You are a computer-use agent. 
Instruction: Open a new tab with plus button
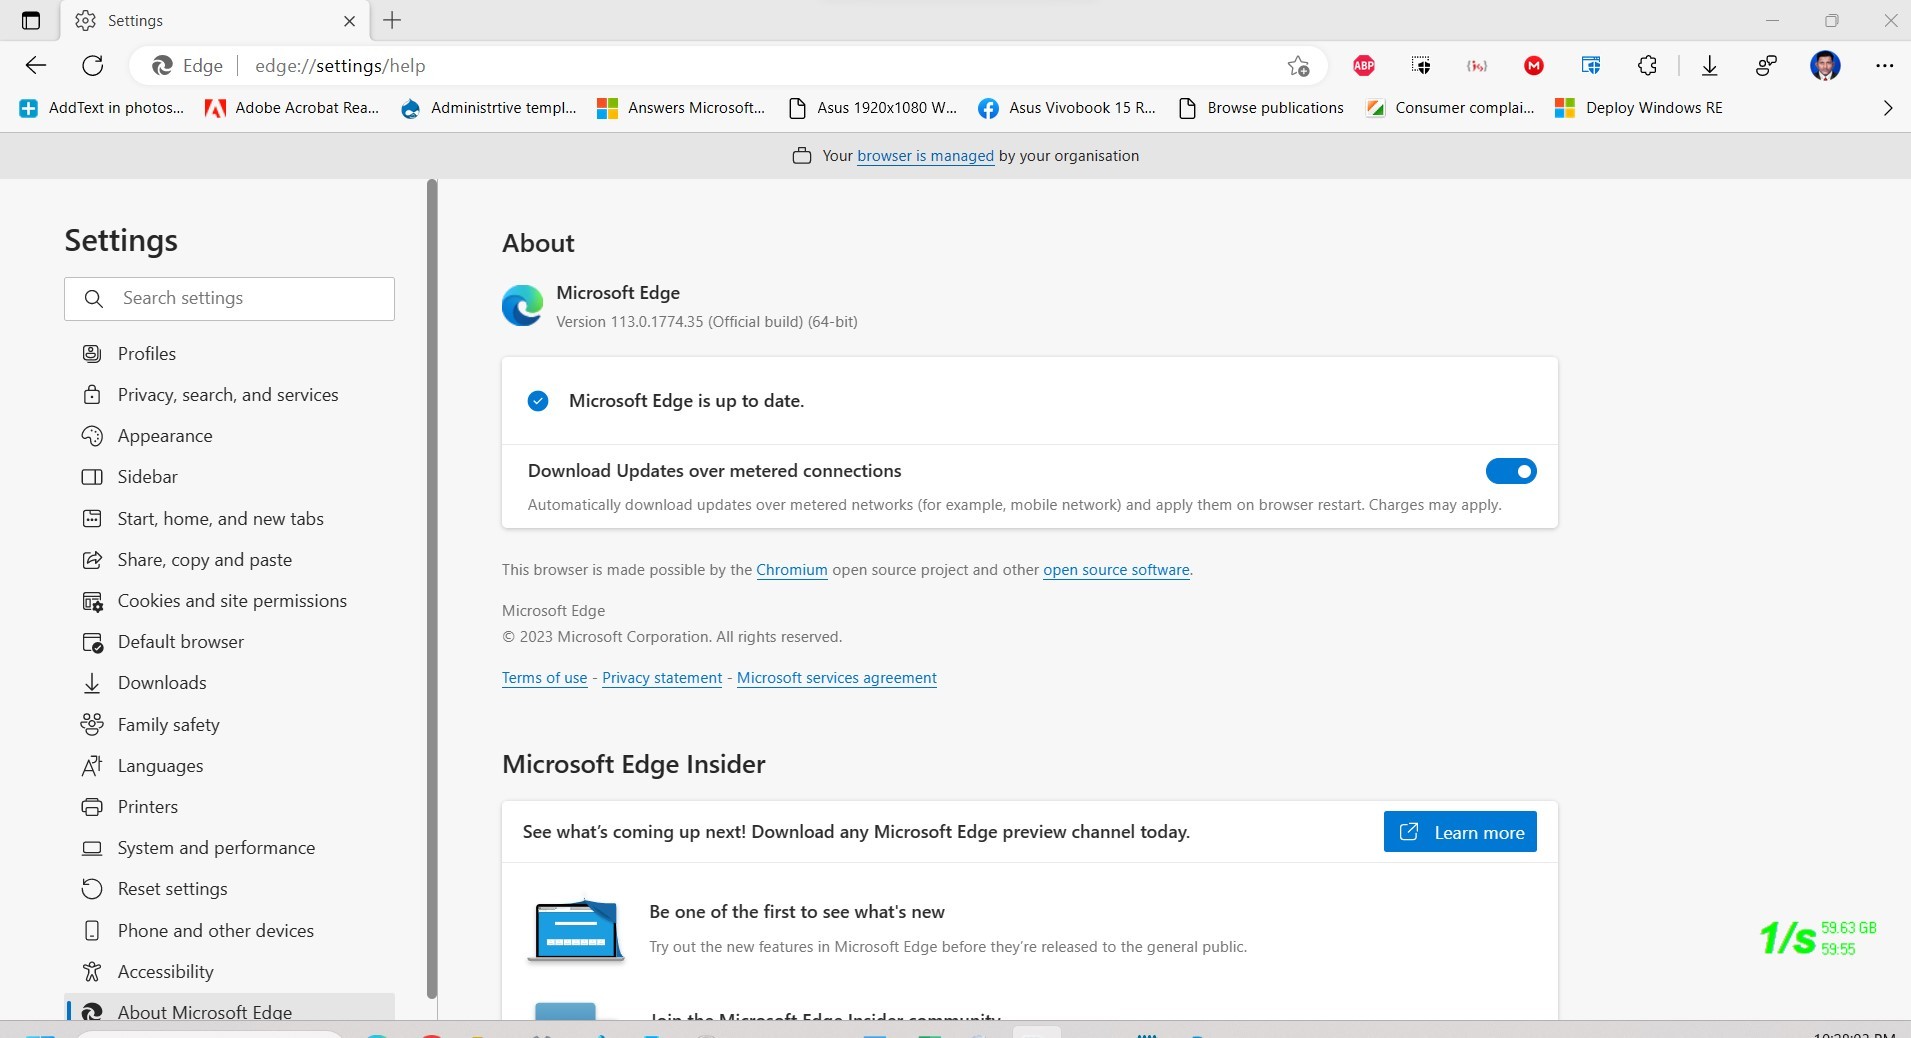coord(392,20)
